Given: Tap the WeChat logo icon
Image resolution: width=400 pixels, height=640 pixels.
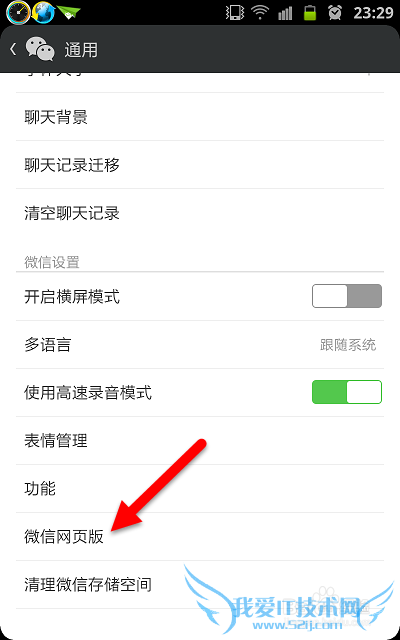Looking at the screenshot, I should [40, 49].
